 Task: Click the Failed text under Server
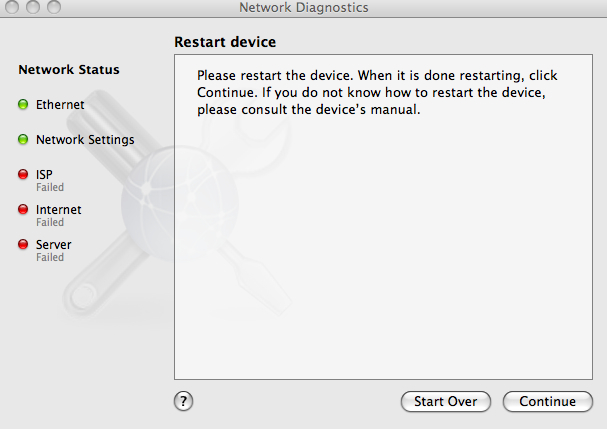click(x=50, y=257)
